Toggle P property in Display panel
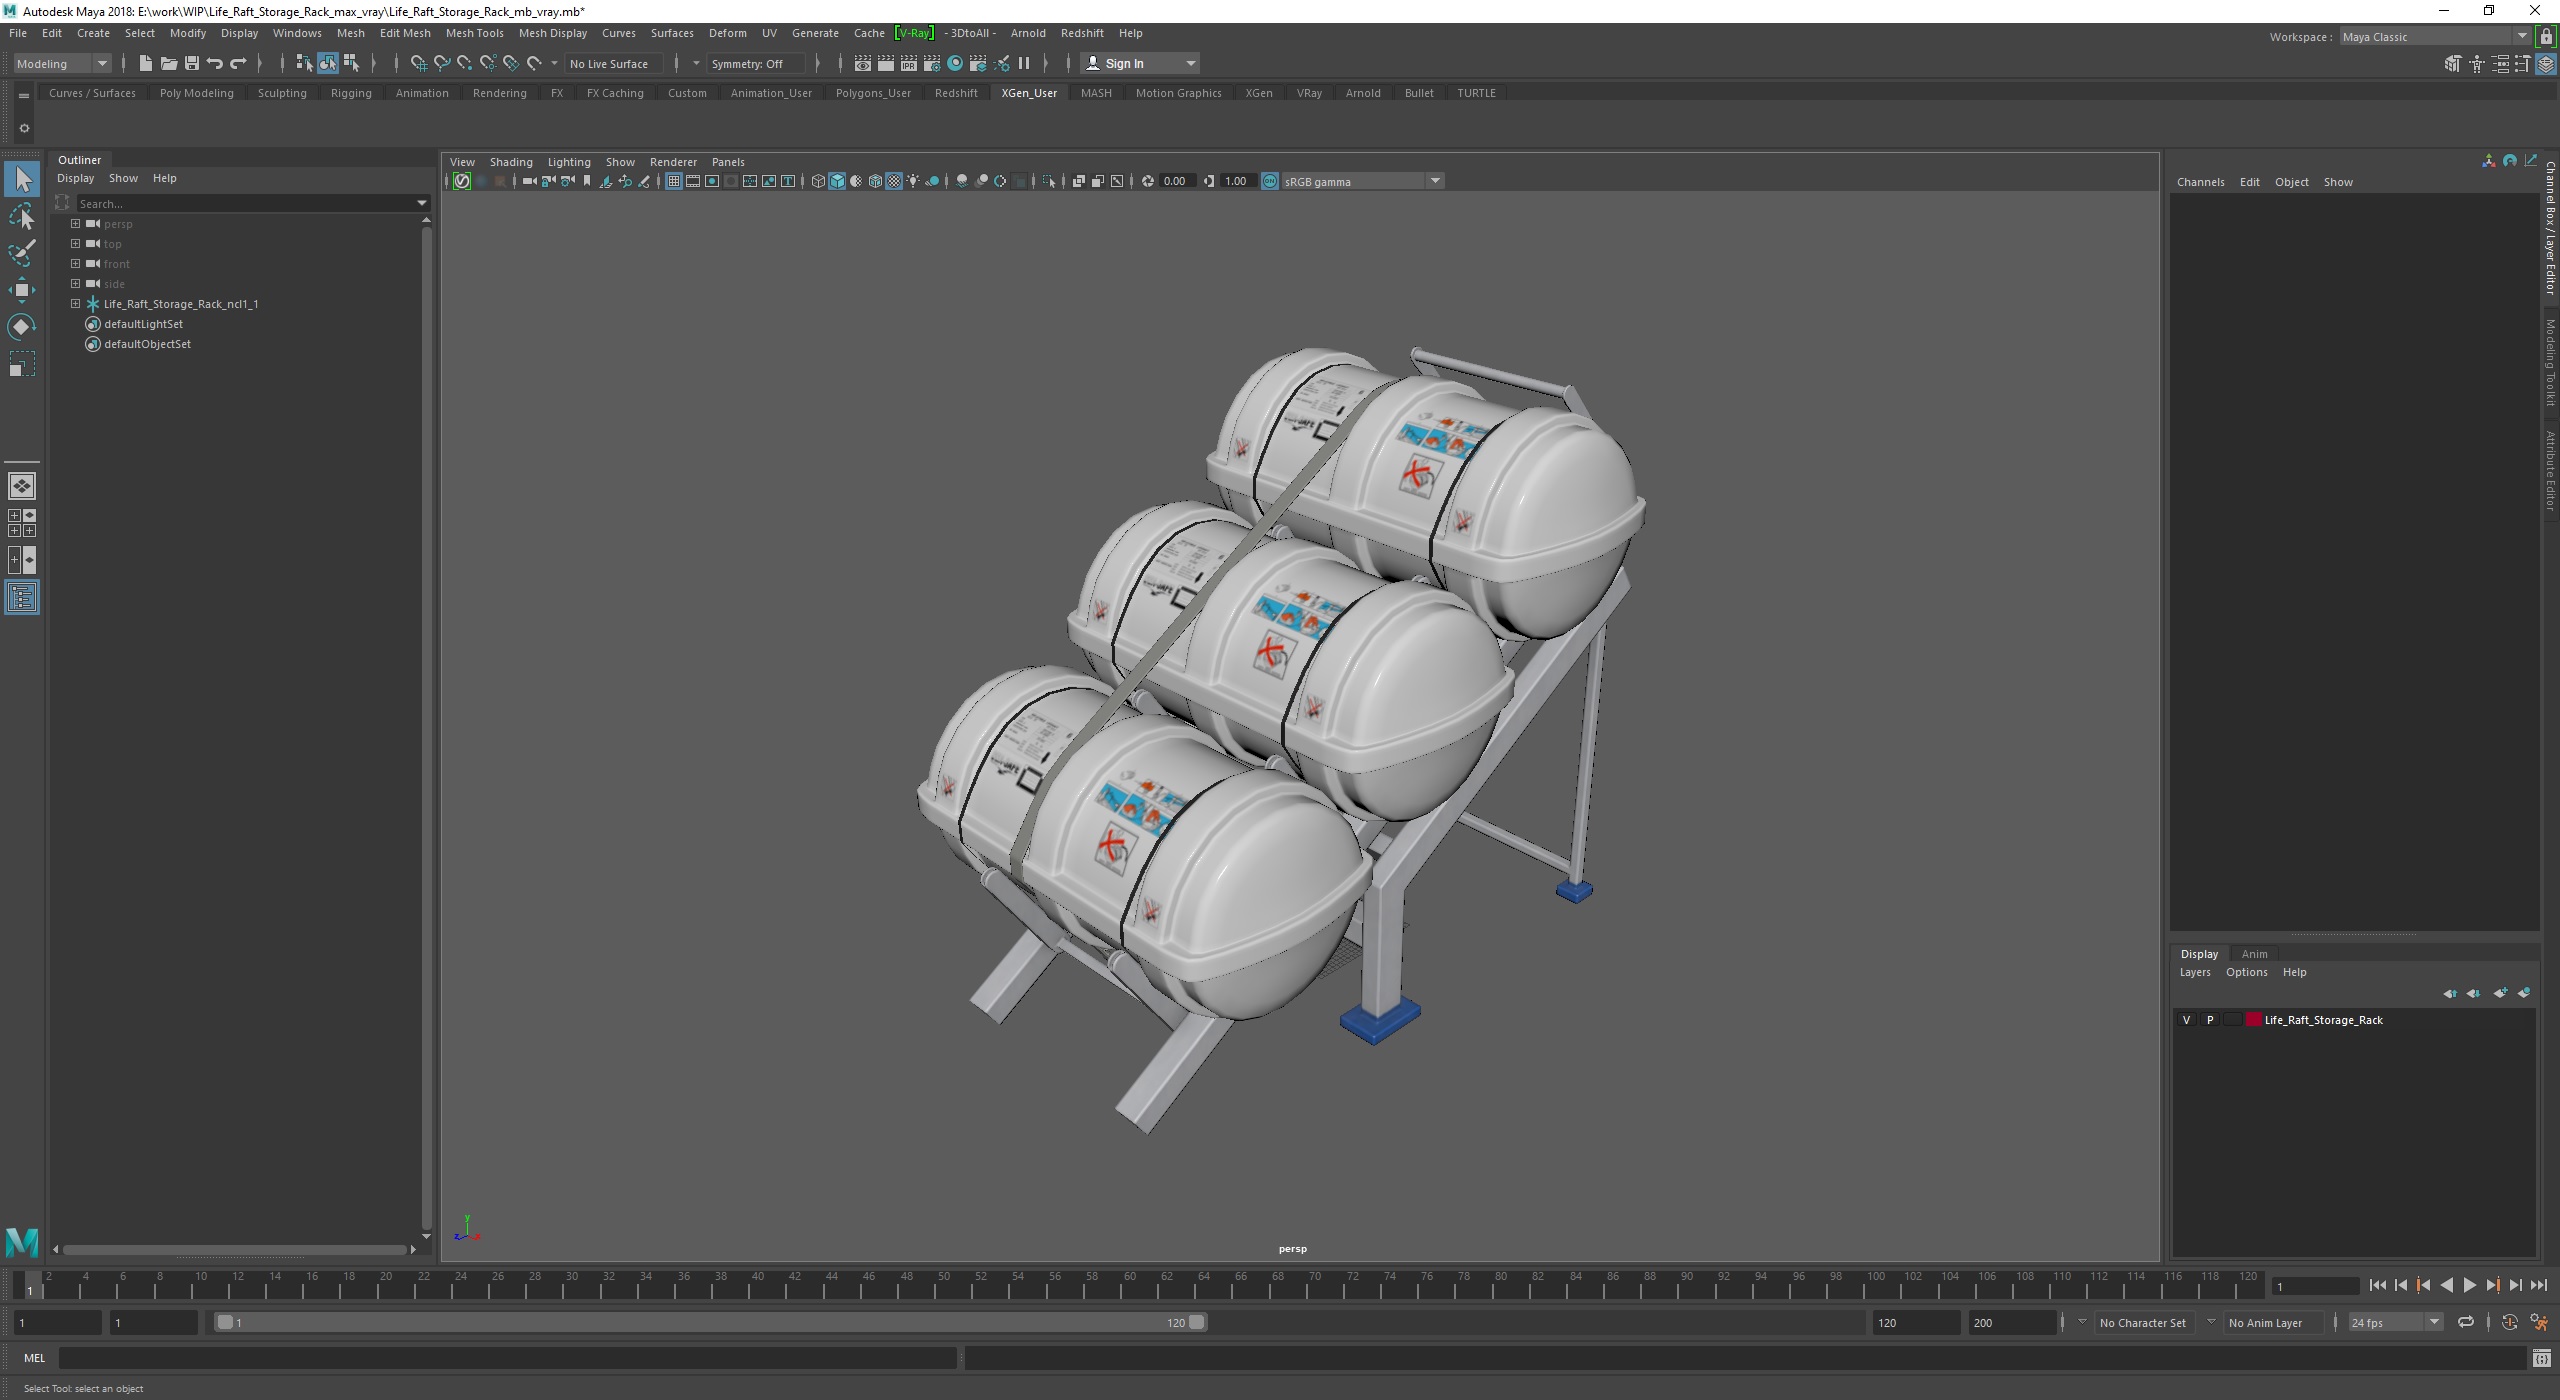Viewport: 2560px width, 1400px height. point(2207,1019)
